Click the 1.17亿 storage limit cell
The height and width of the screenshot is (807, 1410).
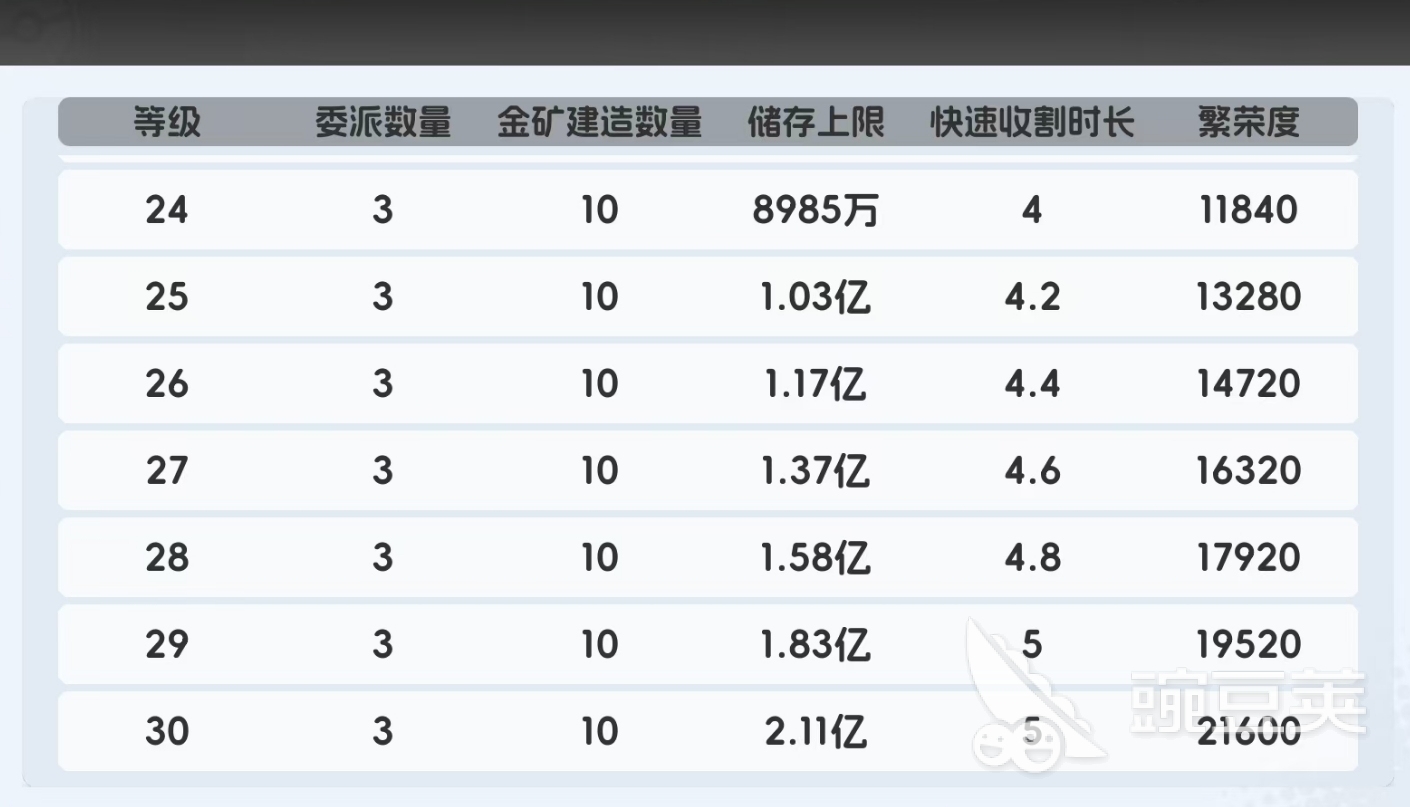[x=816, y=384]
